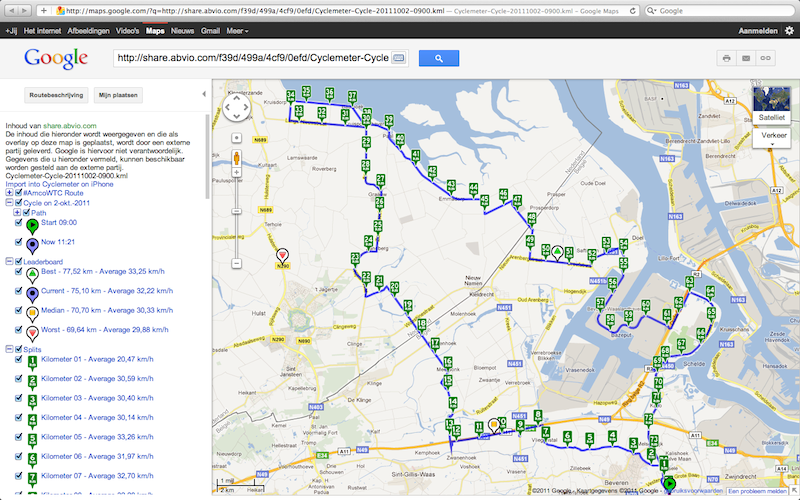Expand the Path tree node
Viewport: 800px width, 500px height.
coord(17,213)
